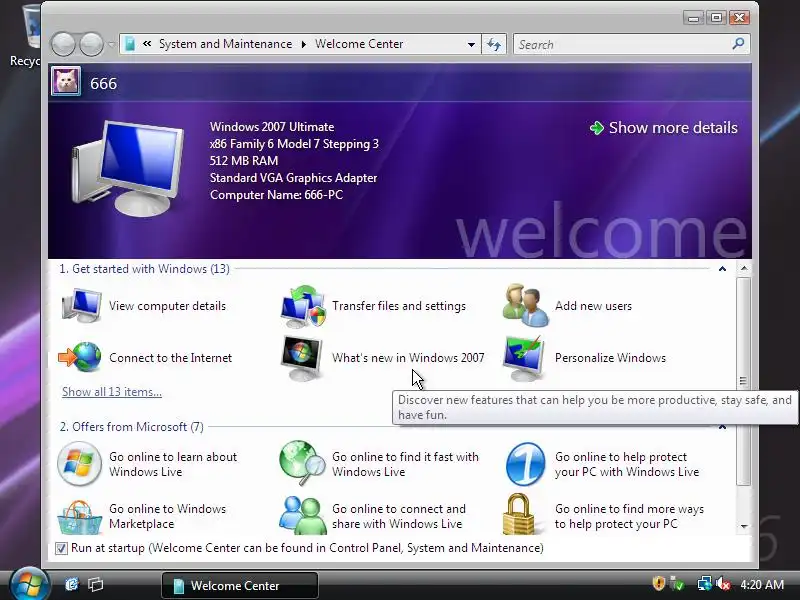Click Show more details link
The width and height of the screenshot is (800, 600).
coord(673,128)
